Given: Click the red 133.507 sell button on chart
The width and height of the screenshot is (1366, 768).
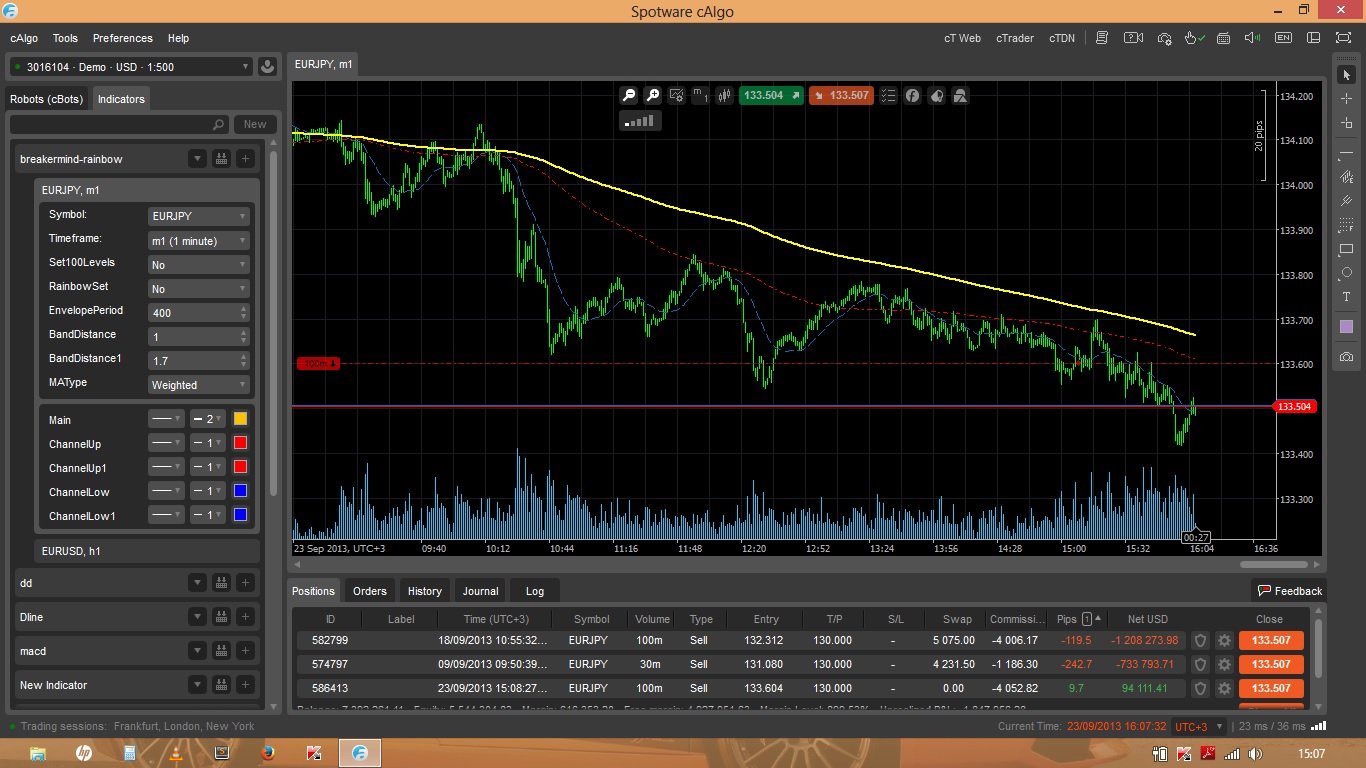Looking at the screenshot, I should point(841,96).
